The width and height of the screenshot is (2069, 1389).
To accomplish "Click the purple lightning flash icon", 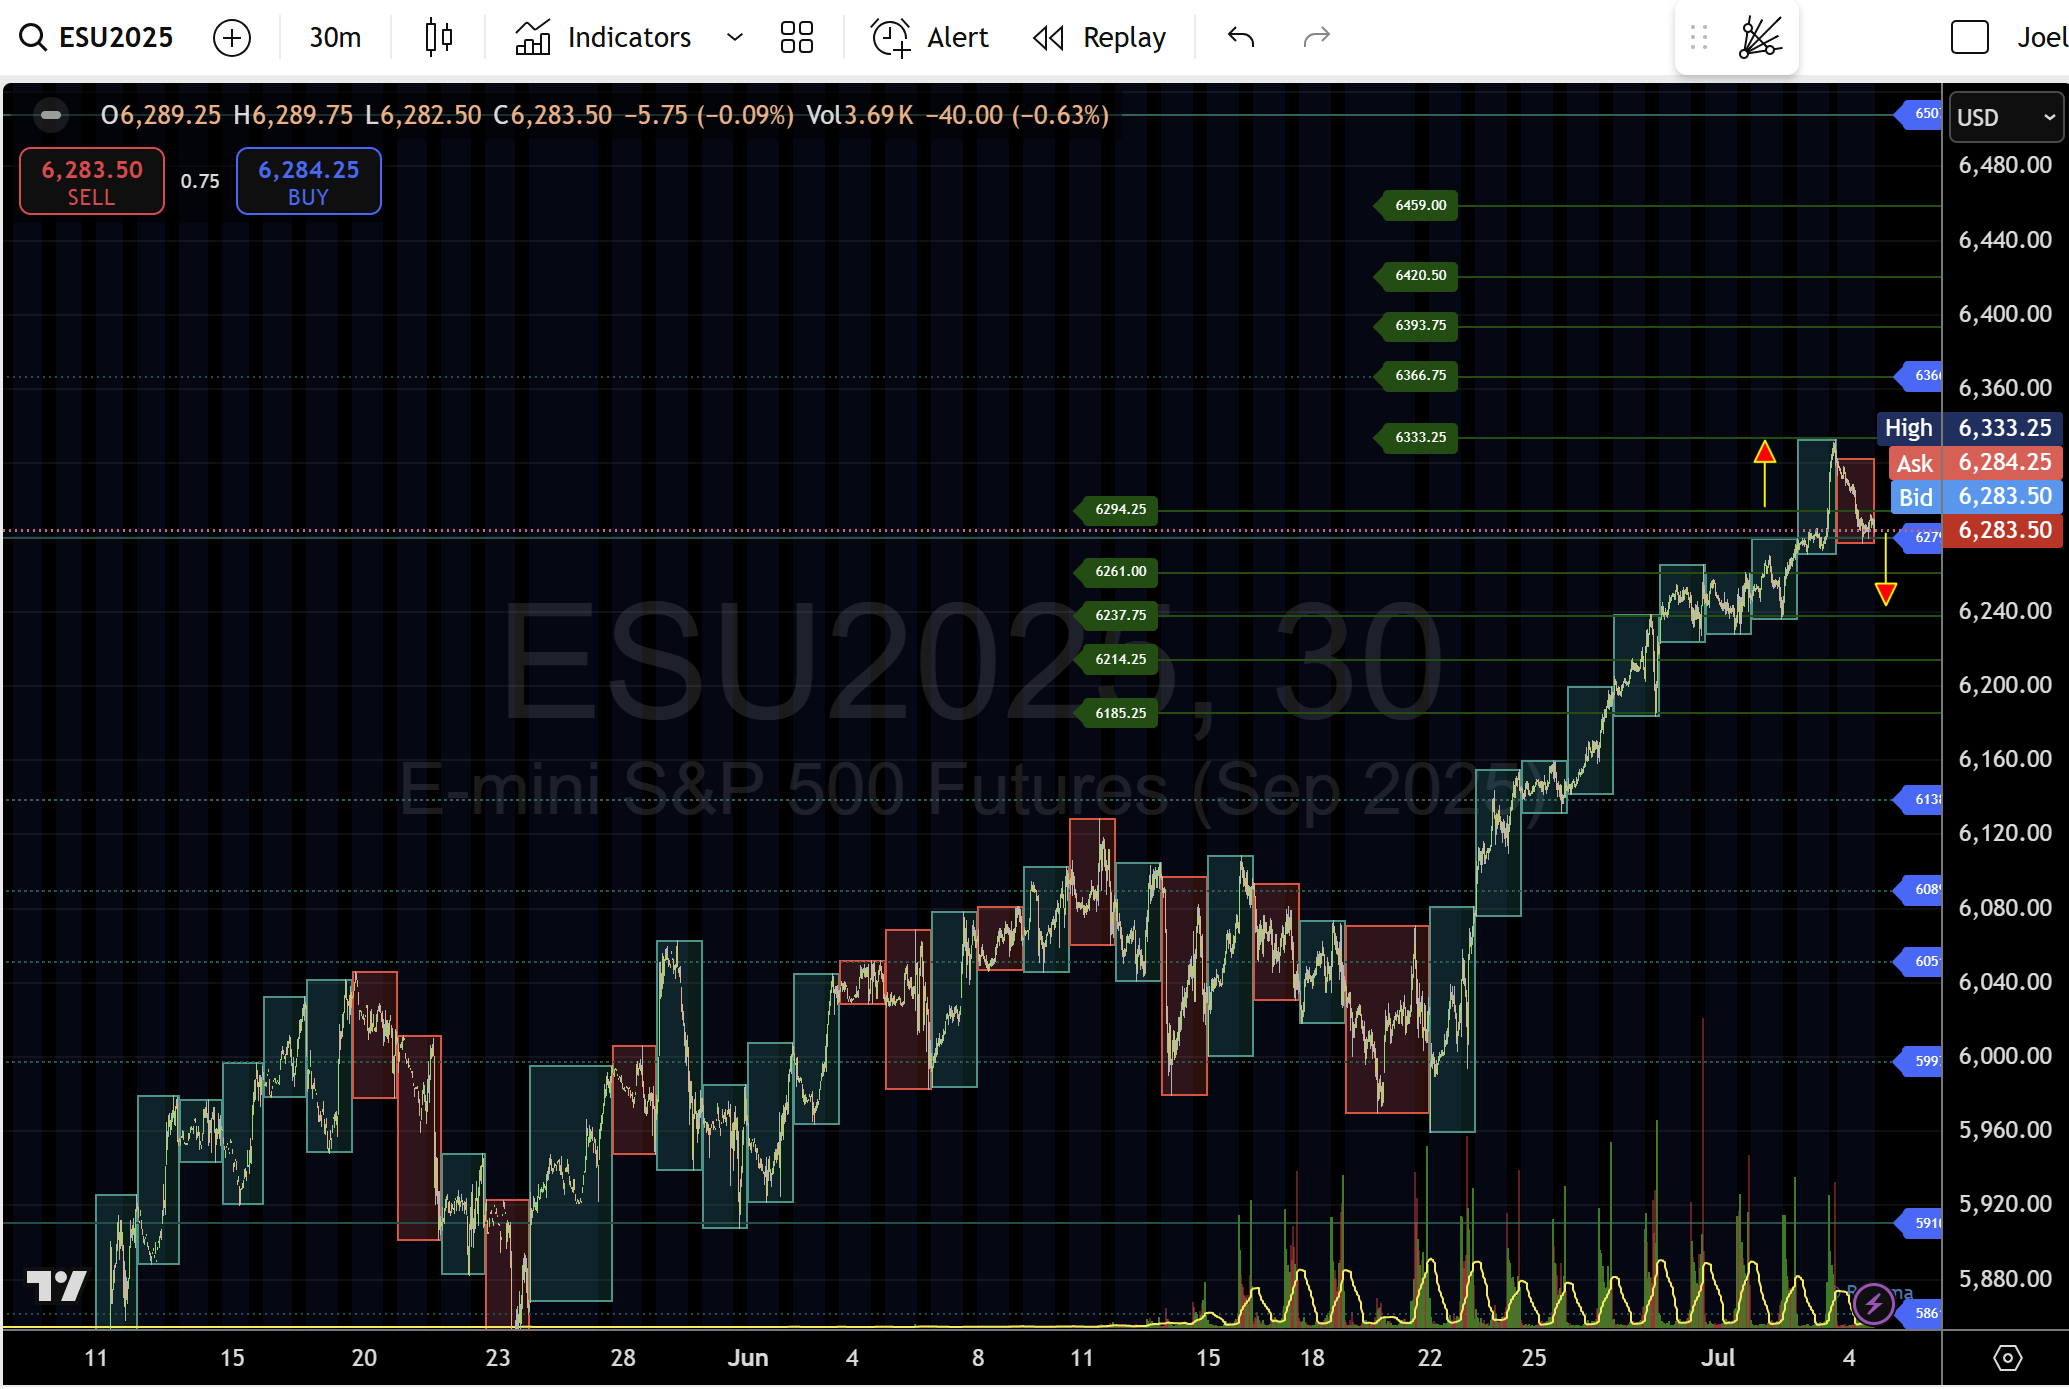I will click(x=1873, y=1303).
